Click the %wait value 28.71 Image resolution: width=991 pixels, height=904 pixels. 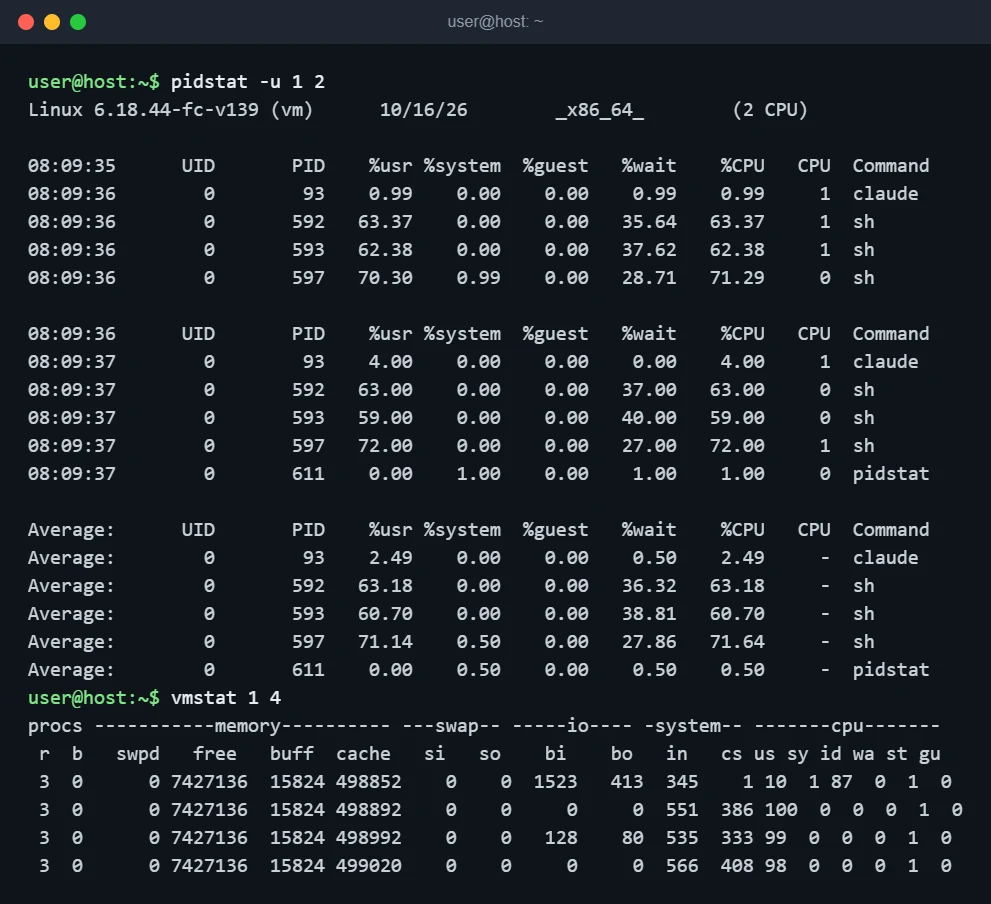(649, 278)
